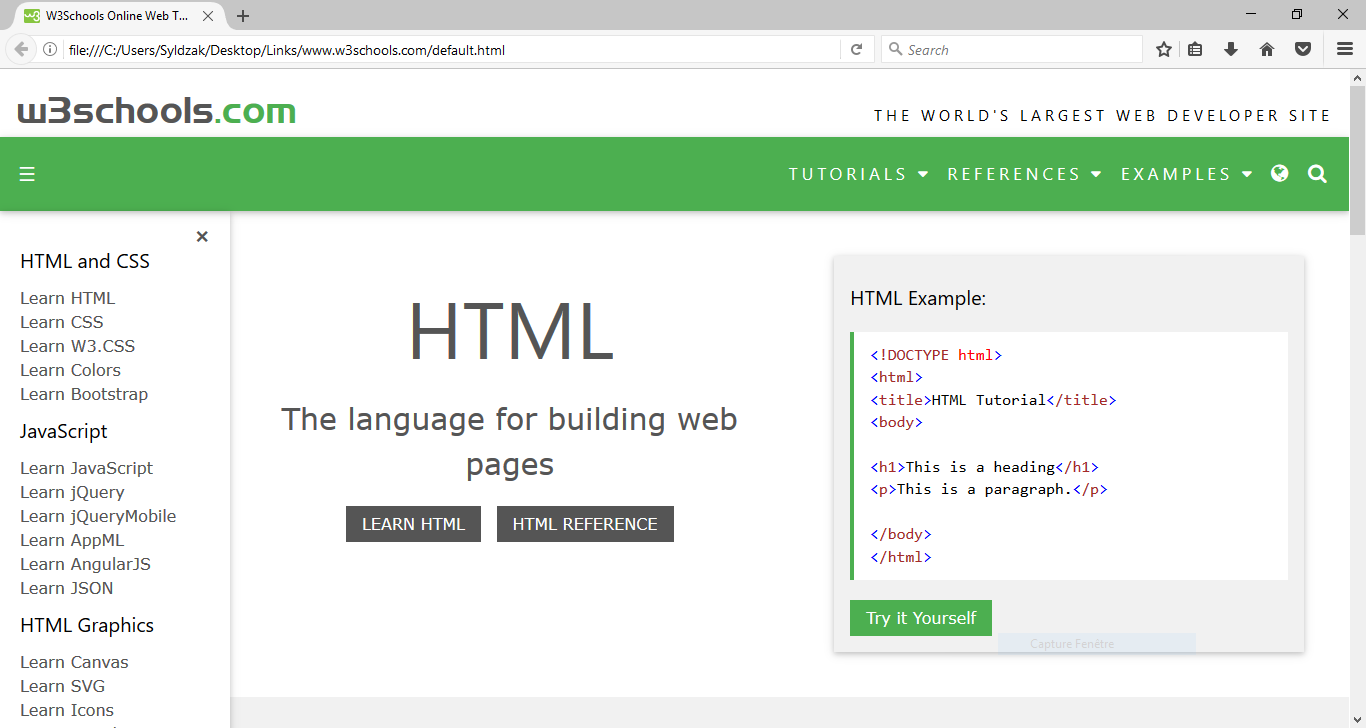1366x728 pixels.
Task: Close the left sidebar with X
Action: [202, 237]
